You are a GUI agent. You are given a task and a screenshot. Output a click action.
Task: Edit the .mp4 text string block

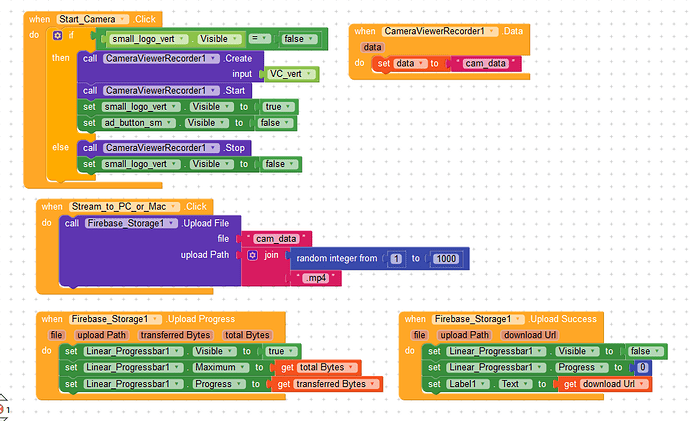[x=316, y=278]
